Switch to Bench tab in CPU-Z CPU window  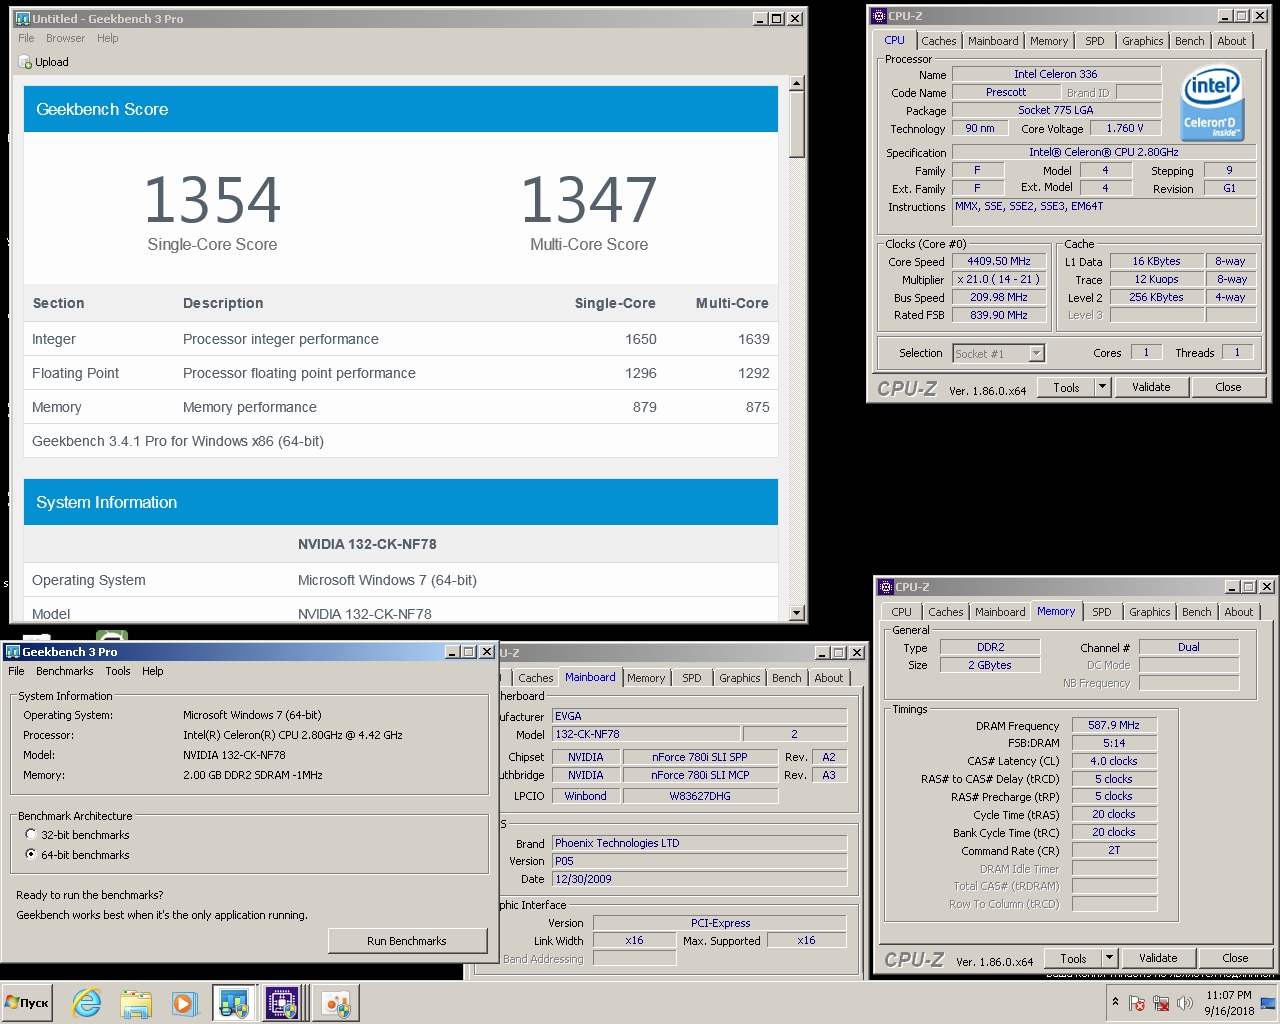(x=1190, y=41)
